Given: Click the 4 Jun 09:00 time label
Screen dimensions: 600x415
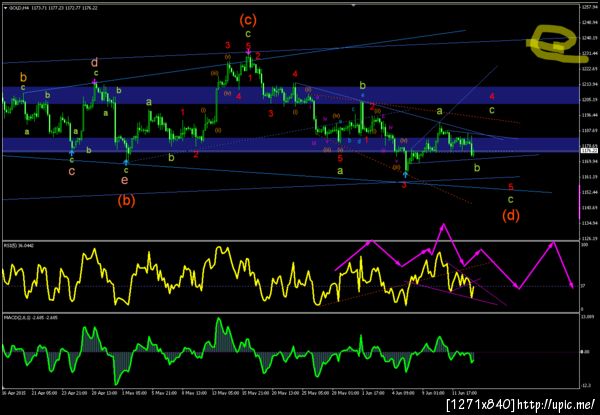Looking at the screenshot, I should 403,392.
